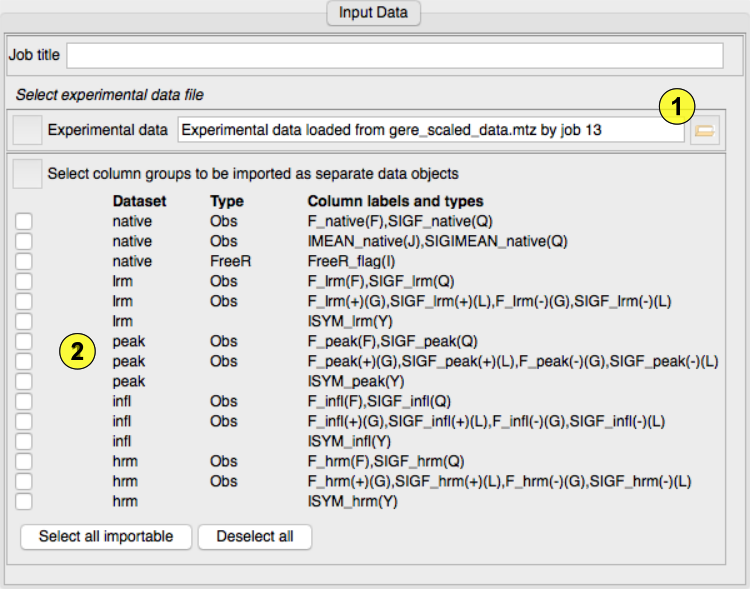Toggle the ISYM_hrm(Y) row checkbox

click(x=24, y=501)
